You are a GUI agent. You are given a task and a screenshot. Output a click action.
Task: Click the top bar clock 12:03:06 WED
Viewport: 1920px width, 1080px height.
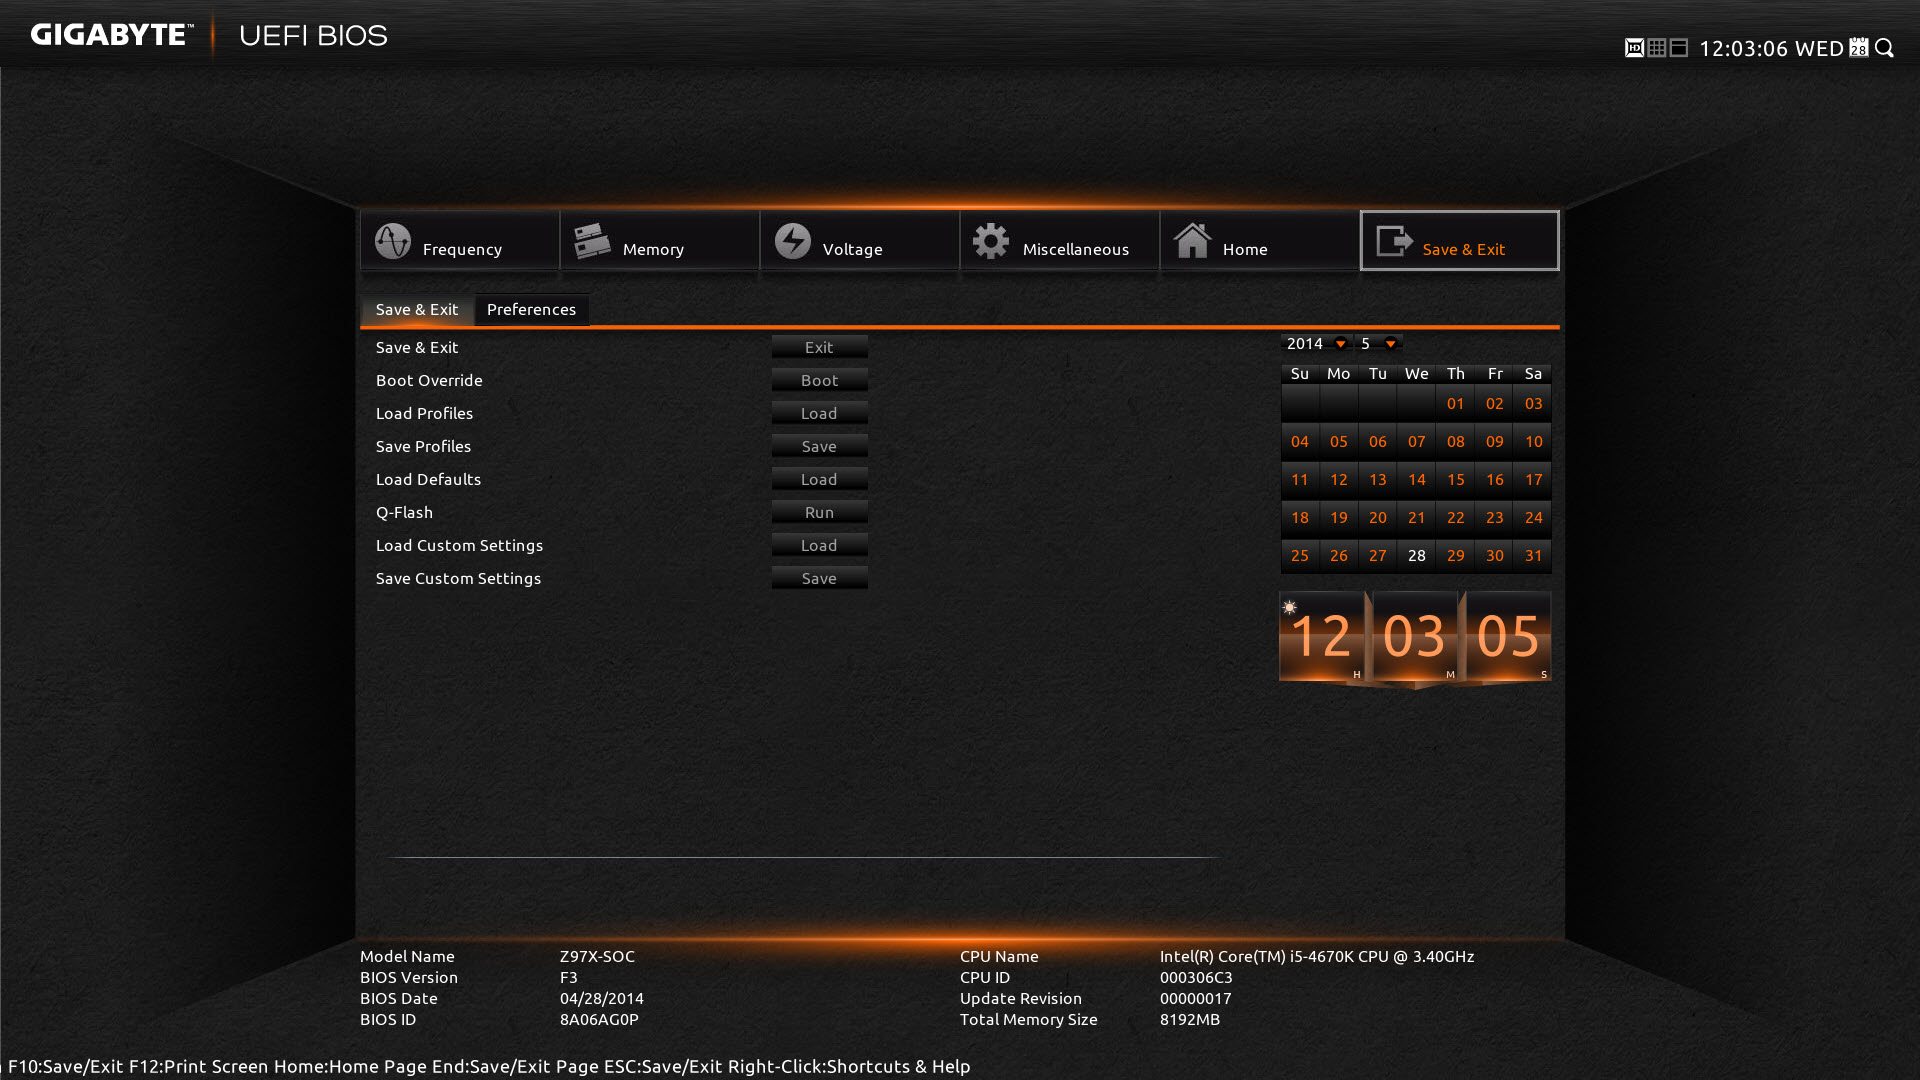click(1771, 48)
